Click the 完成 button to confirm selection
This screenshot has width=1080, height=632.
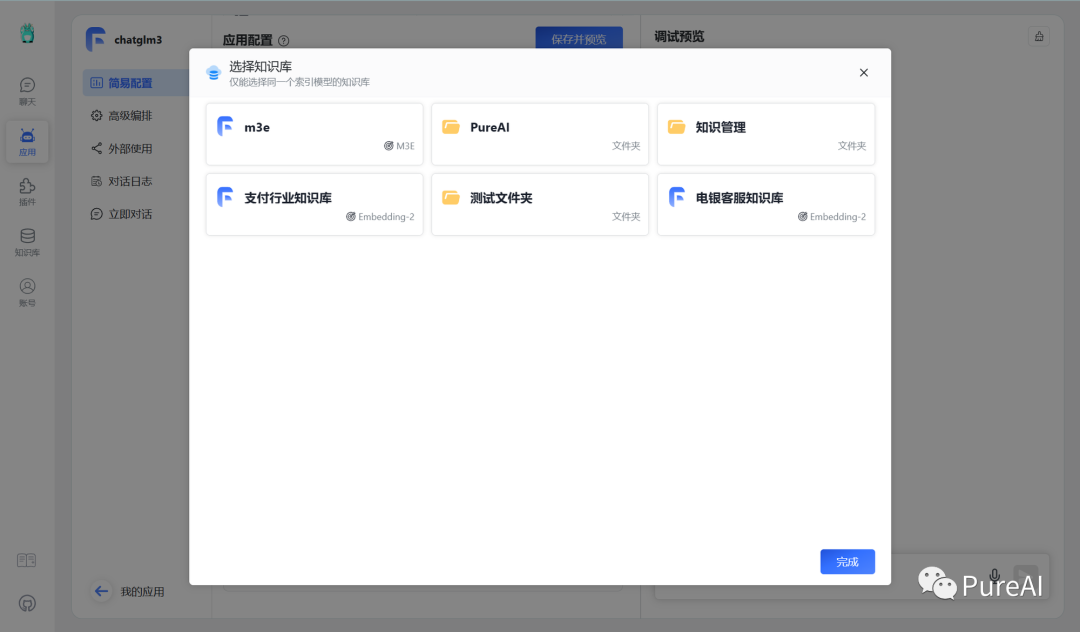(x=847, y=561)
